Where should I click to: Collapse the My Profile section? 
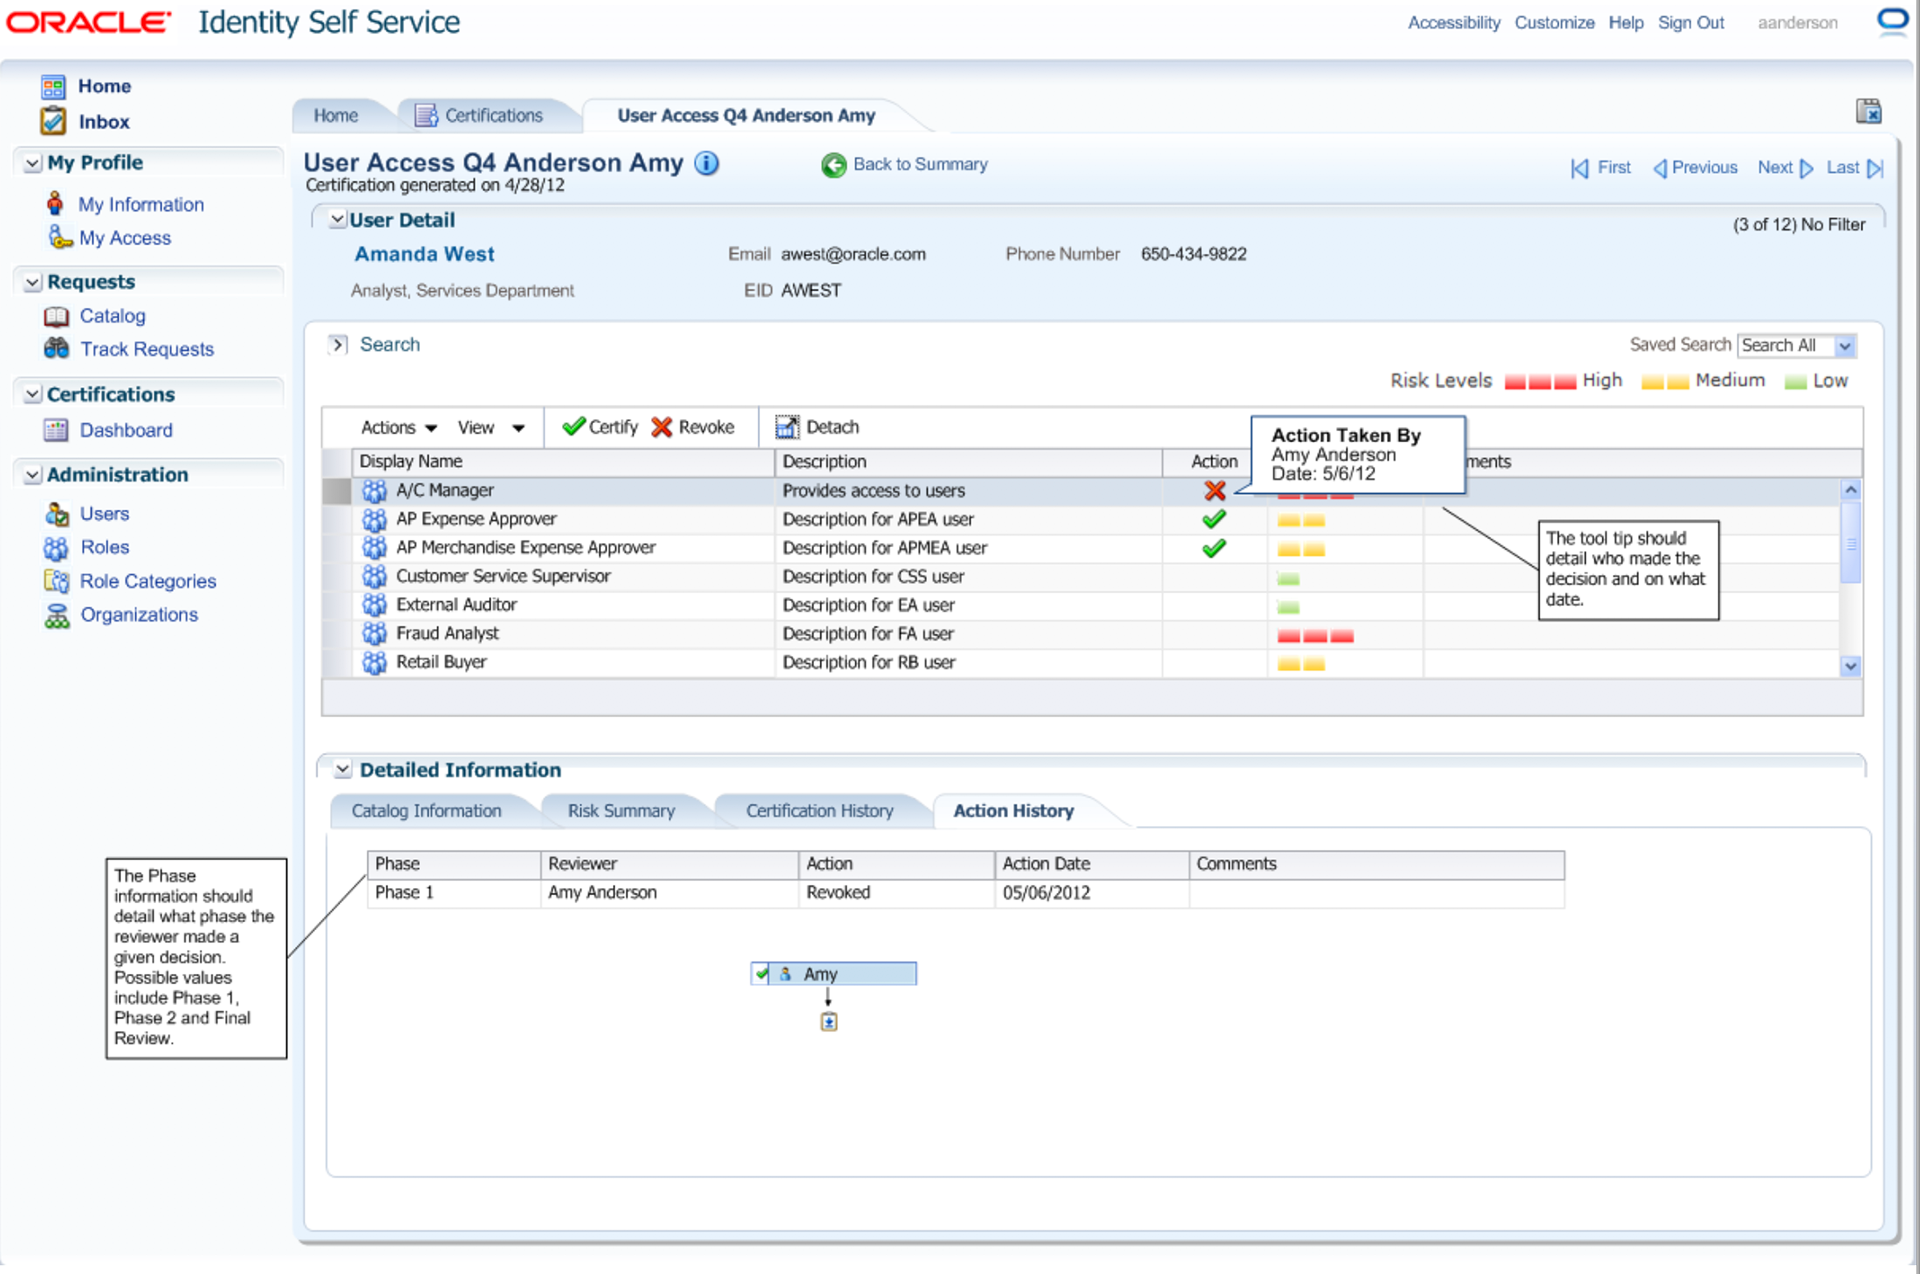tap(33, 163)
